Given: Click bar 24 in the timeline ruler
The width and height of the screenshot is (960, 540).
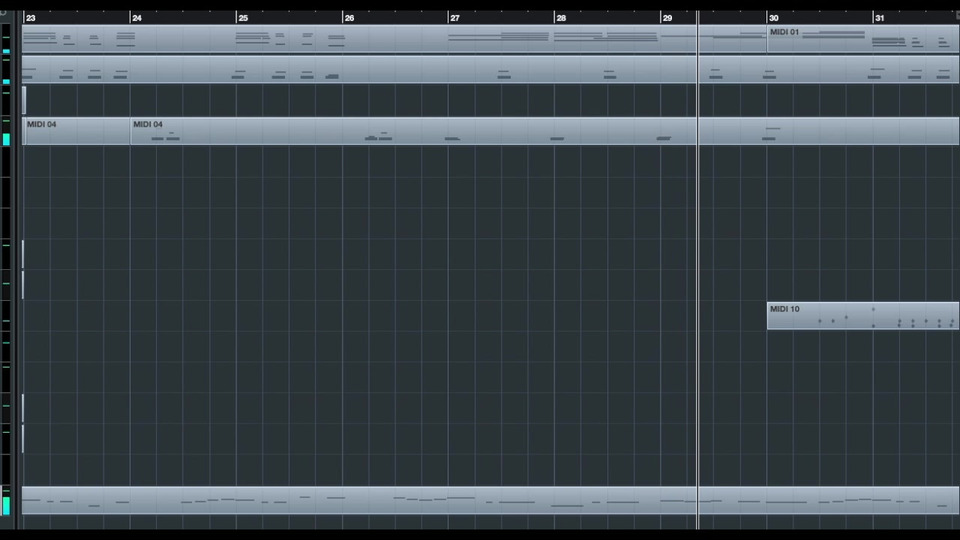Looking at the screenshot, I should [x=137, y=18].
